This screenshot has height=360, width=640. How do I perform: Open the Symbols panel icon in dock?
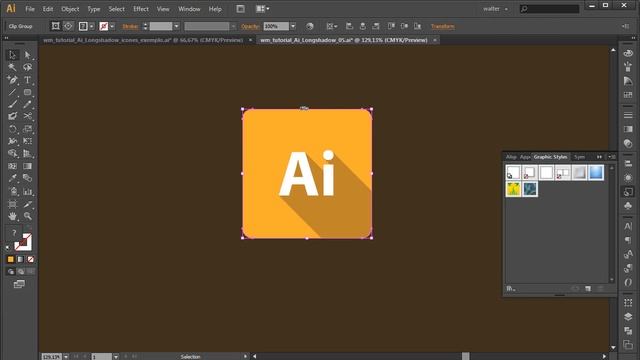tap(628, 205)
